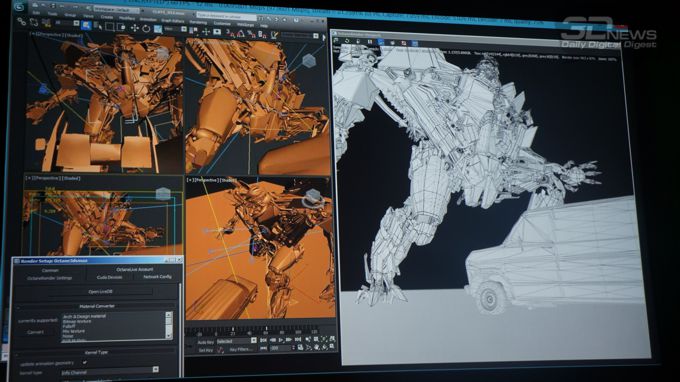
Task: Toggle Key Mode next to frame field
Action: (x=263, y=348)
